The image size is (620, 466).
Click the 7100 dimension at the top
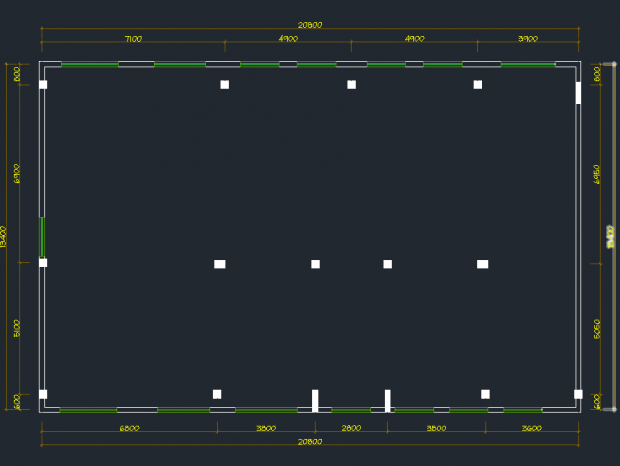click(132, 39)
